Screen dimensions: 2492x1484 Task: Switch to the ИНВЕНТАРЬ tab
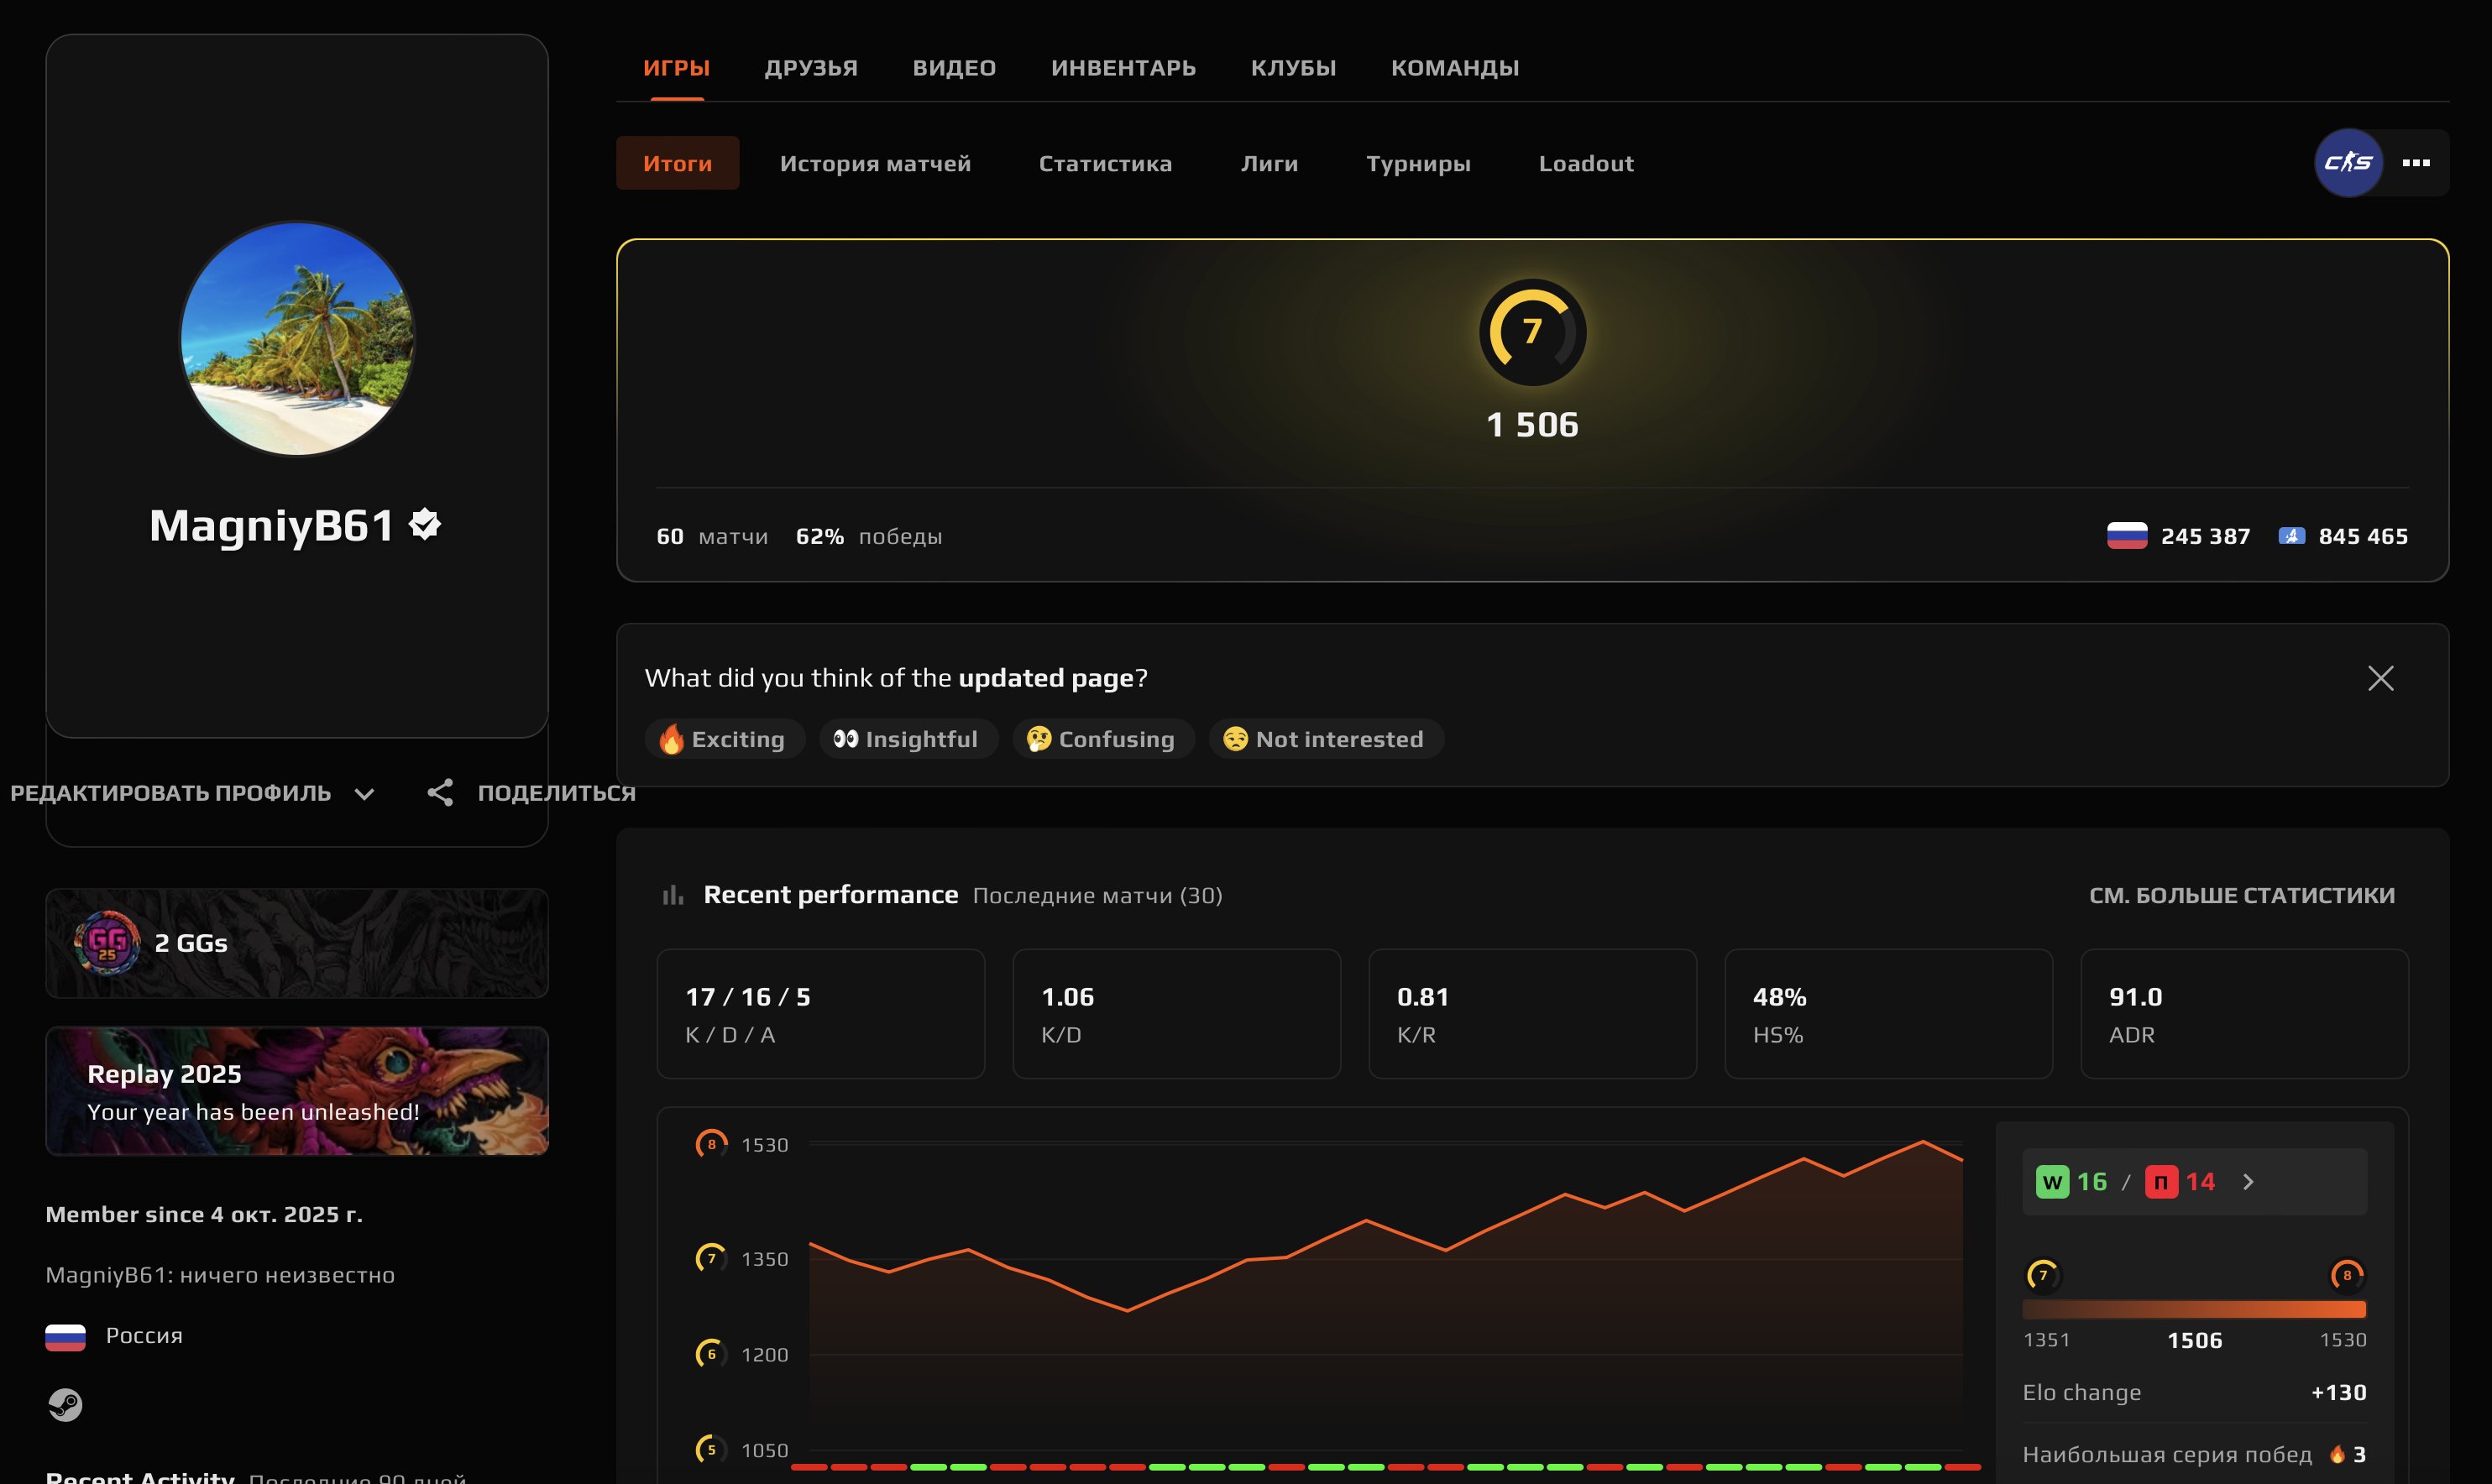(x=1122, y=67)
